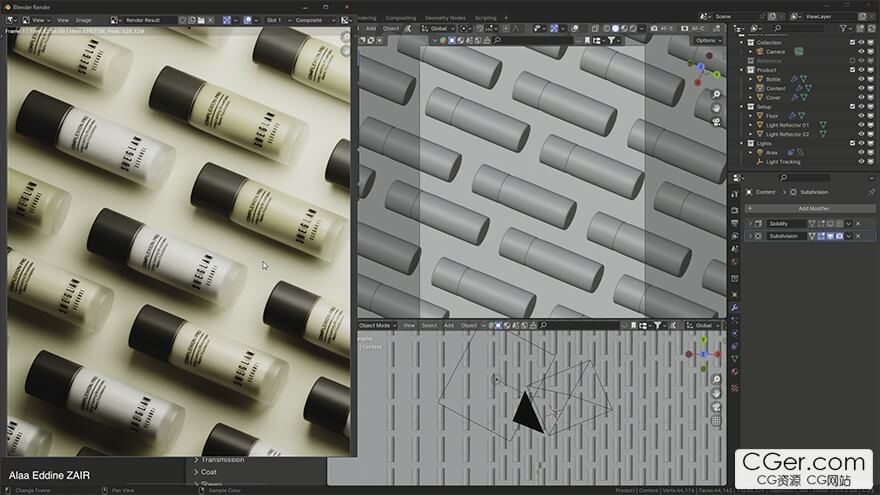This screenshot has height=495, width=880.
Task: Open the Composite layer dropdown
Action: 315,20
